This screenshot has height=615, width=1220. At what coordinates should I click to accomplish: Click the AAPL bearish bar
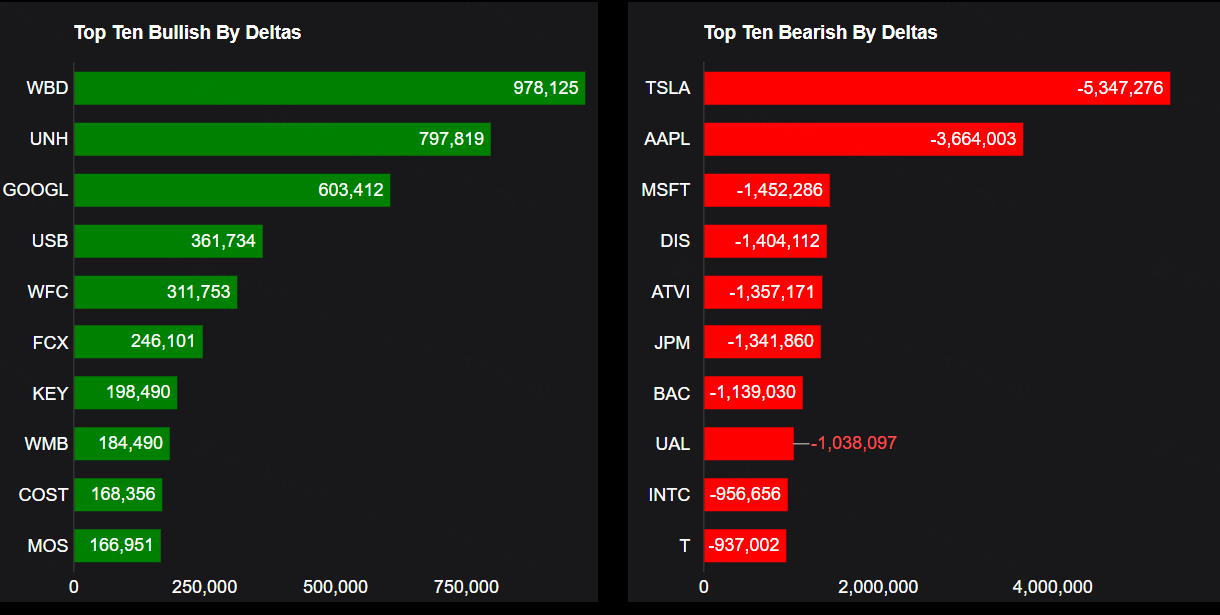[x=863, y=139]
